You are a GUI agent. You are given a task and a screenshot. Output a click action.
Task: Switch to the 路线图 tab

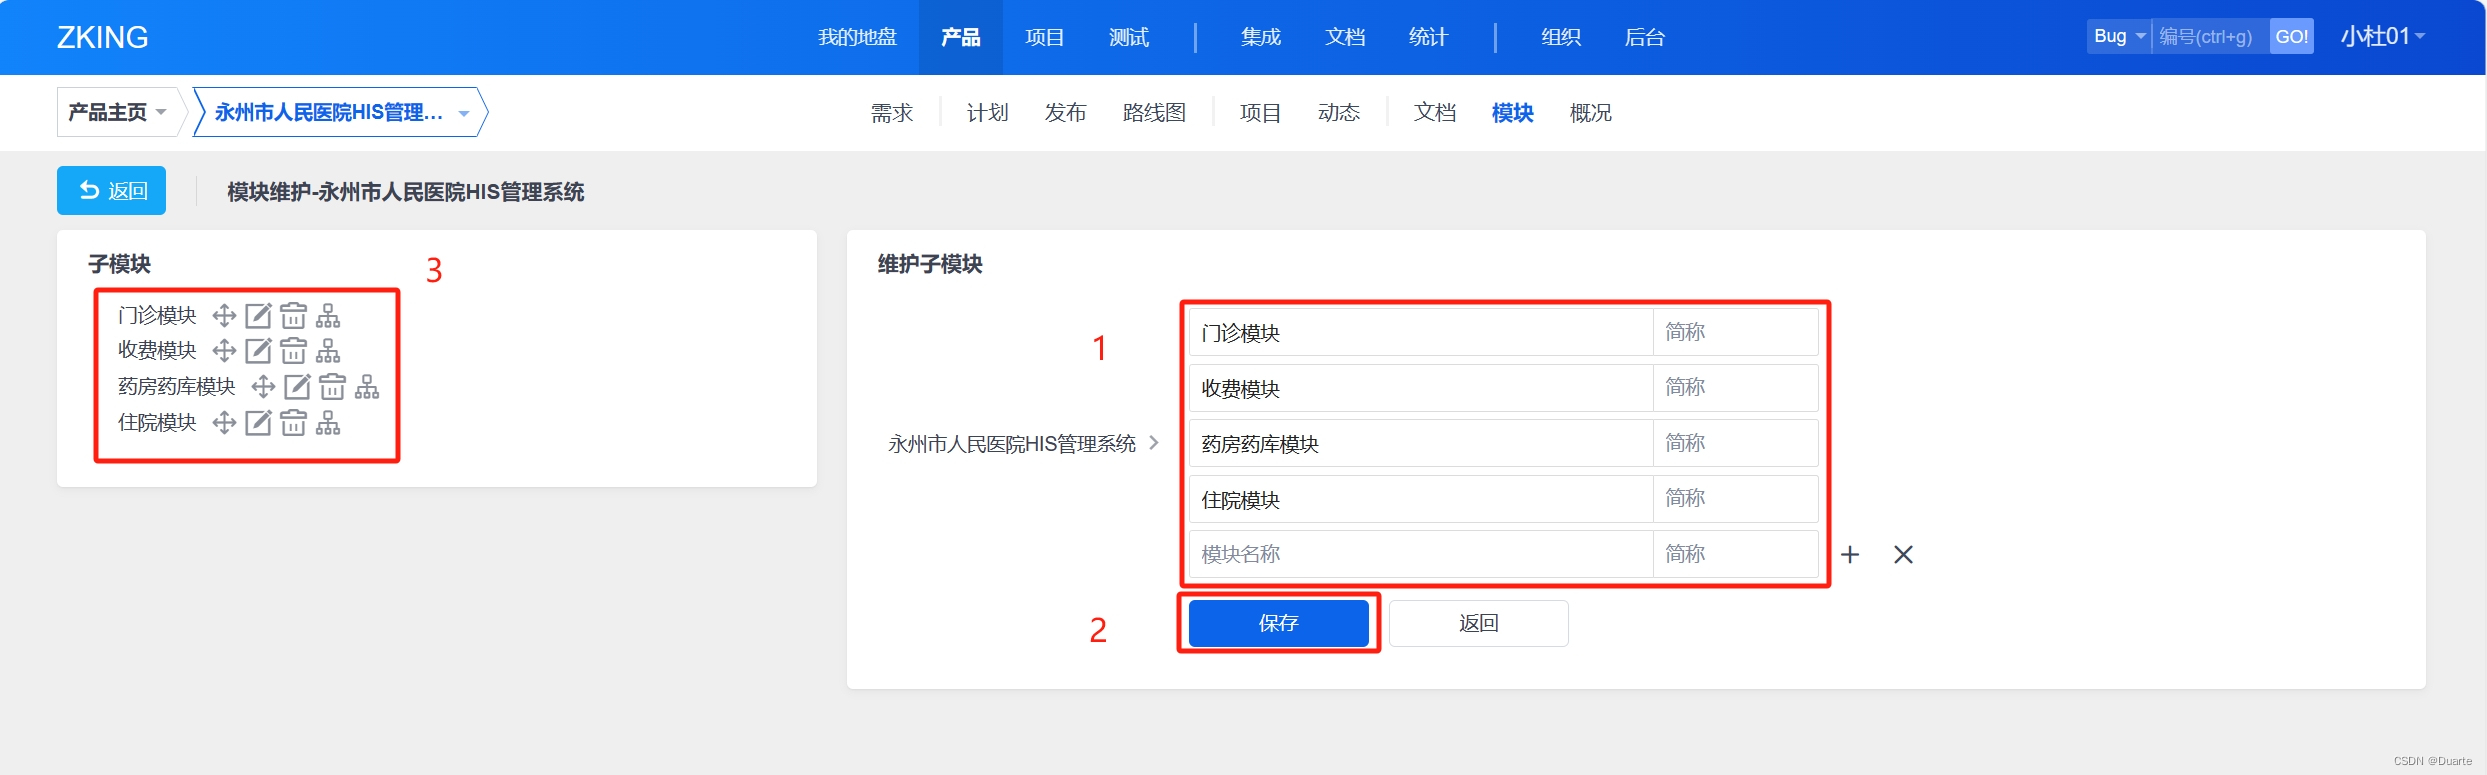click(1154, 113)
